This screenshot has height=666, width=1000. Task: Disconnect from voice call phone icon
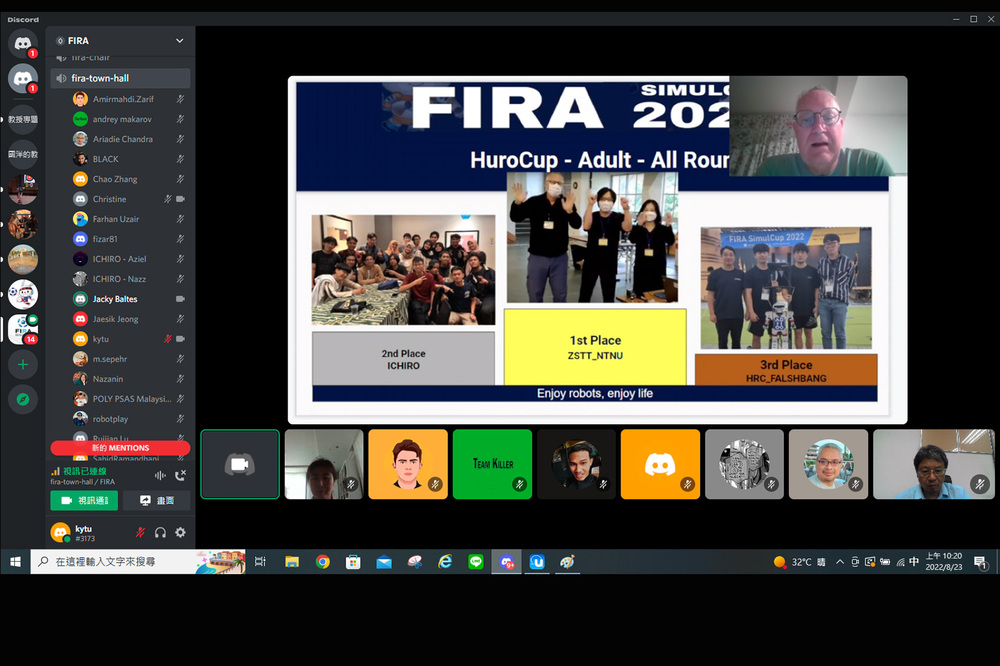[x=180, y=475]
